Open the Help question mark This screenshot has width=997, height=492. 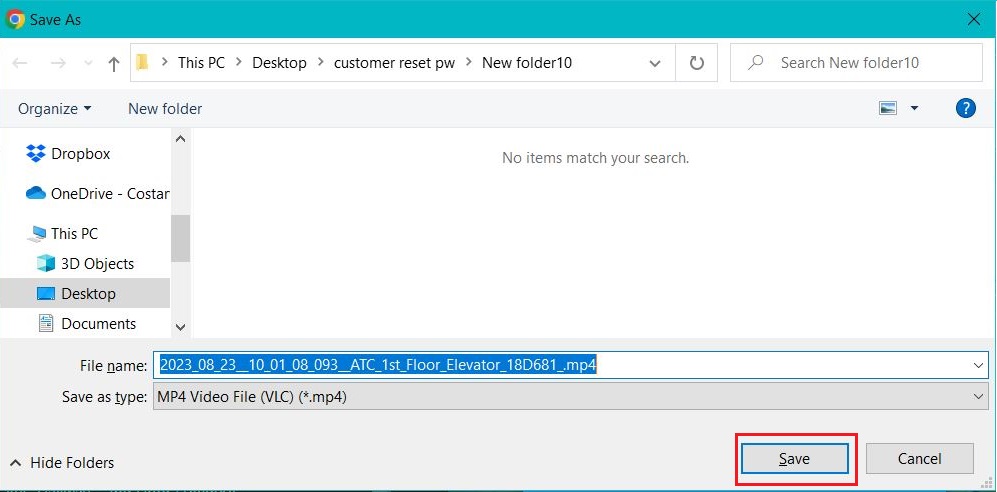[966, 108]
